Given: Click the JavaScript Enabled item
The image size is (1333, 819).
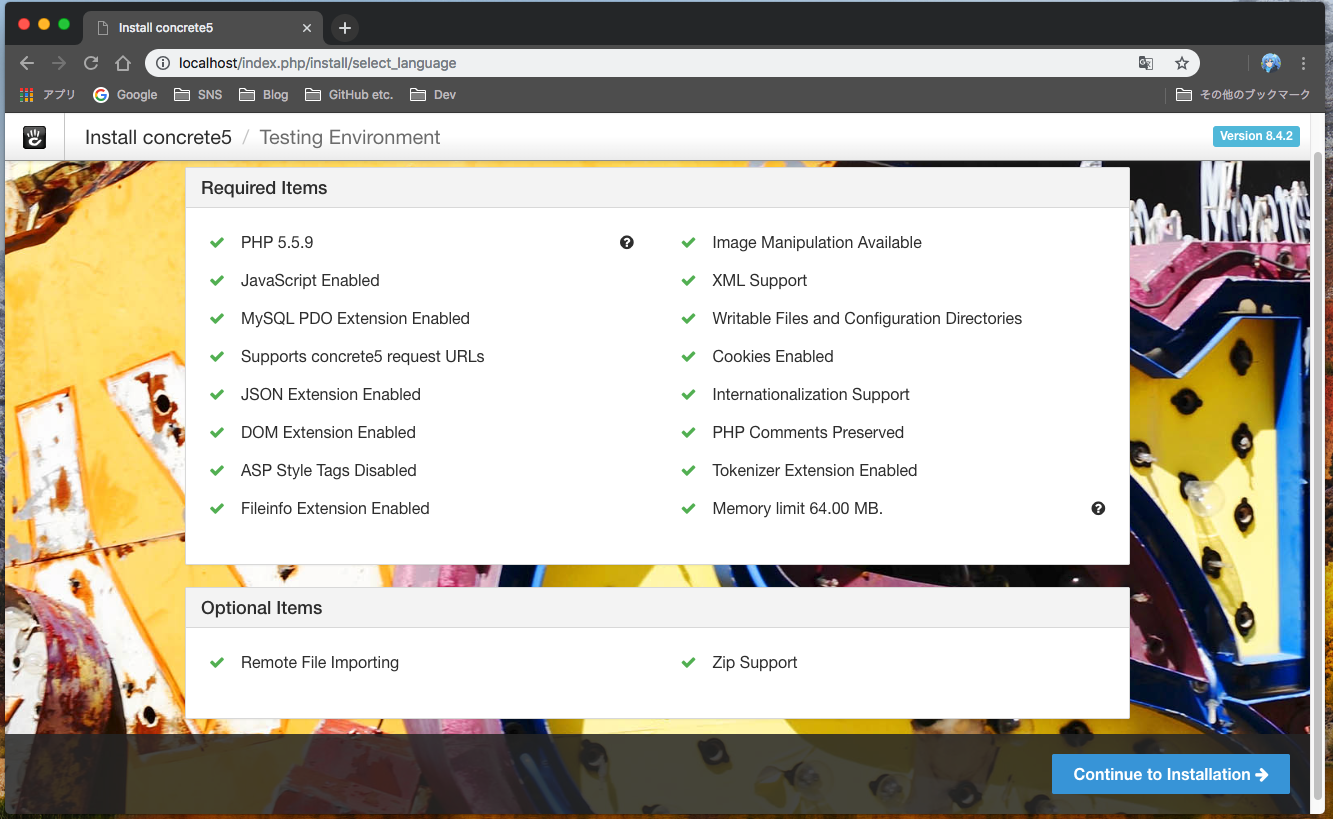Looking at the screenshot, I should click(x=310, y=280).
